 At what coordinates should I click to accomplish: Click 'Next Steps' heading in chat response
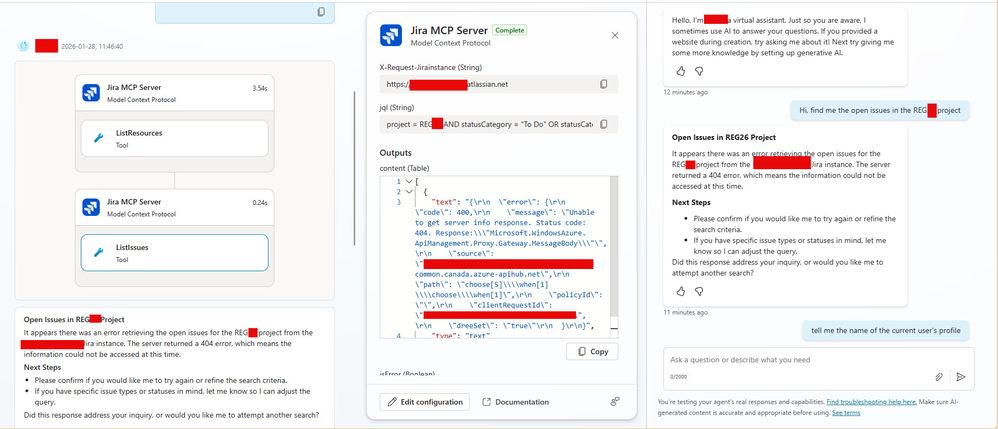pyautogui.click(x=692, y=202)
